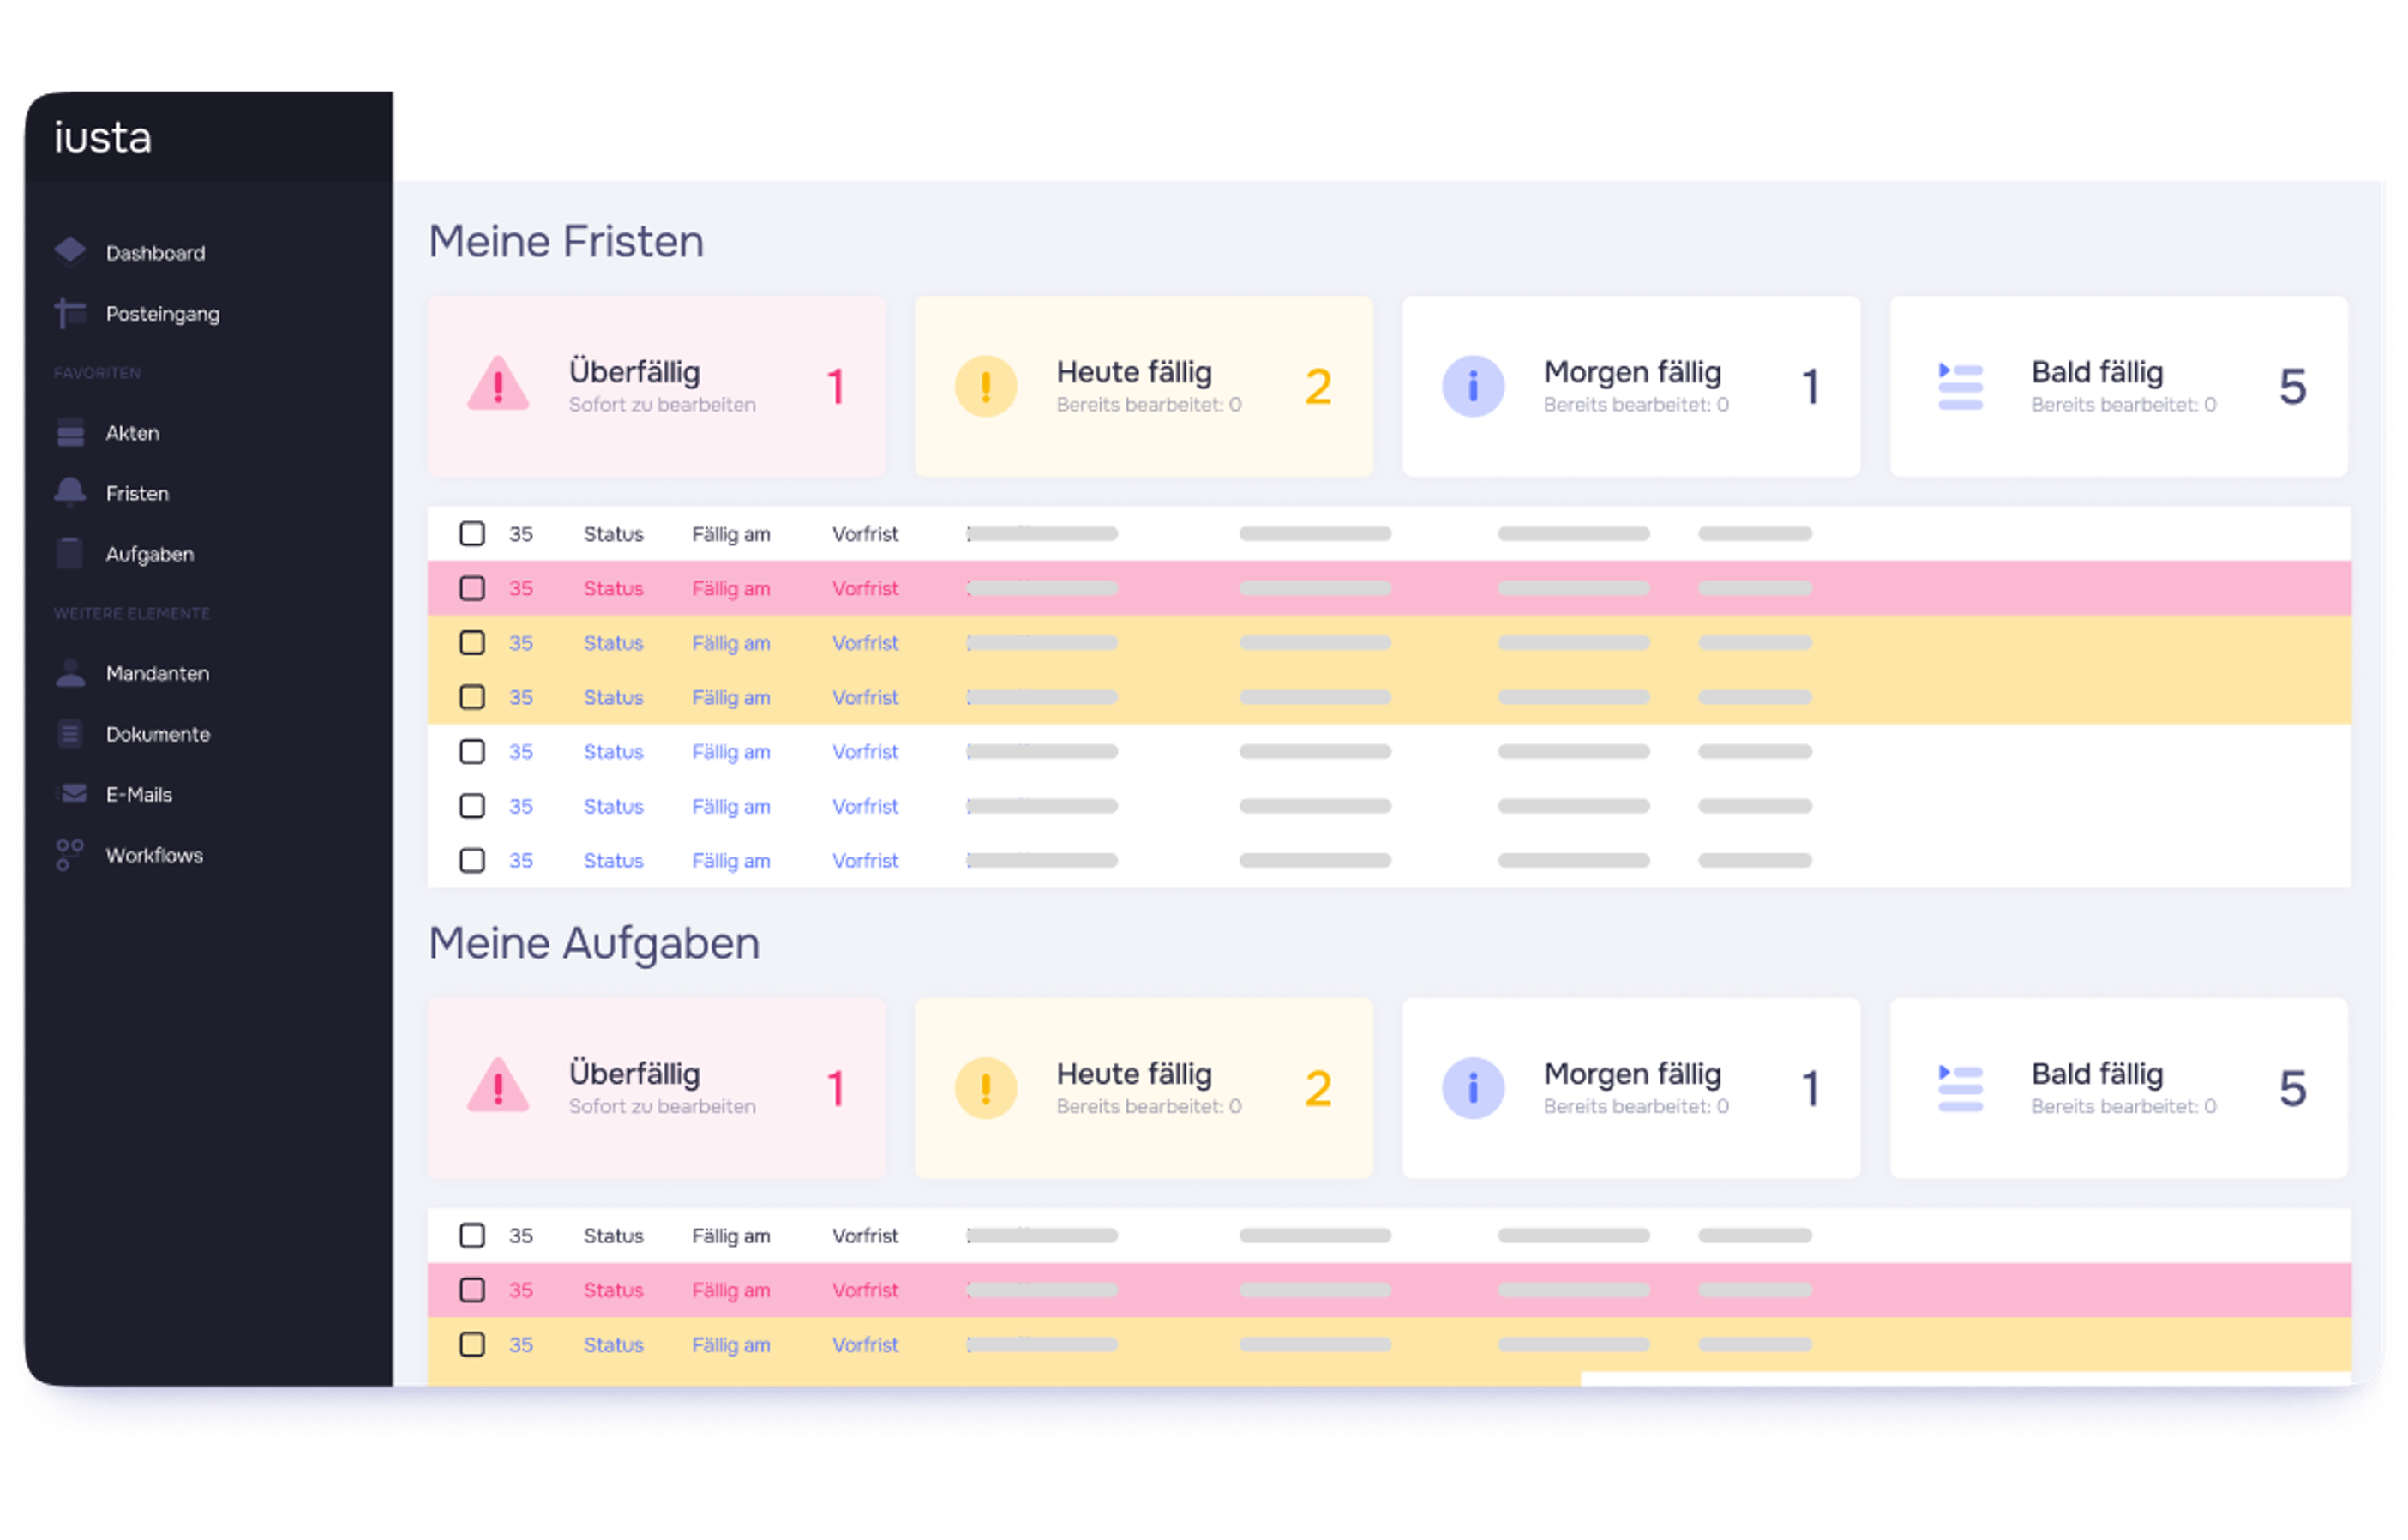Filter Aufgaben by the Überfällig card
Viewport: 2408px width, 1540px height.
656,1088
